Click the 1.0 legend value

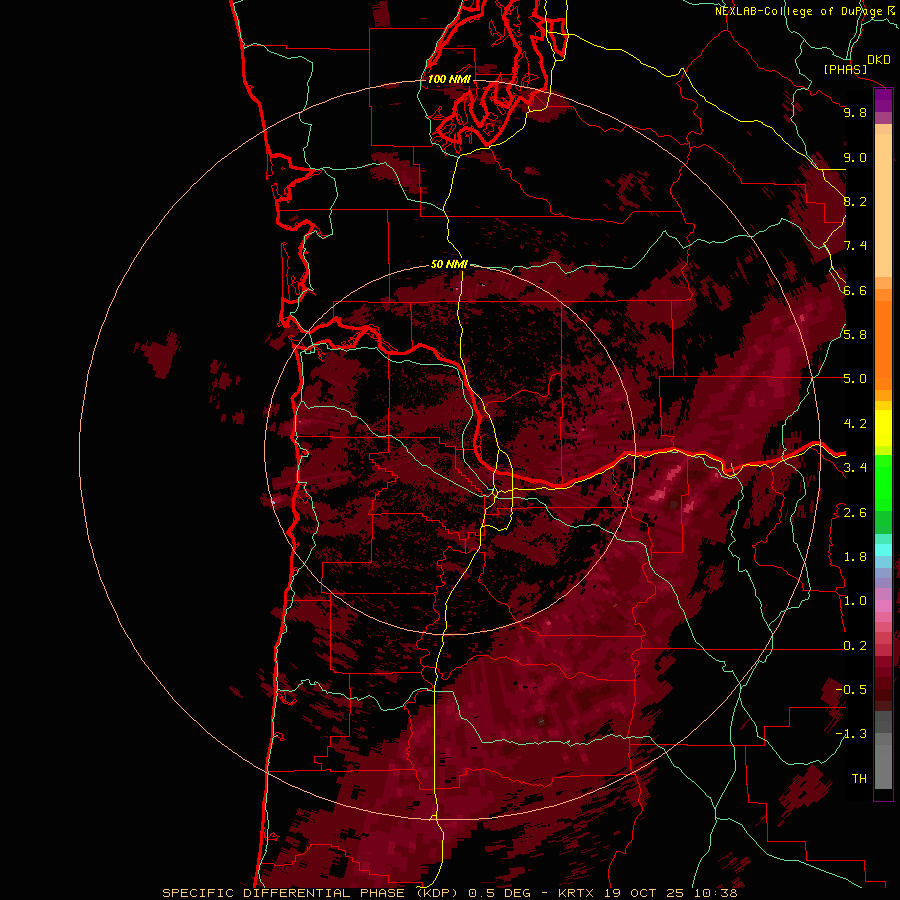click(x=855, y=601)
